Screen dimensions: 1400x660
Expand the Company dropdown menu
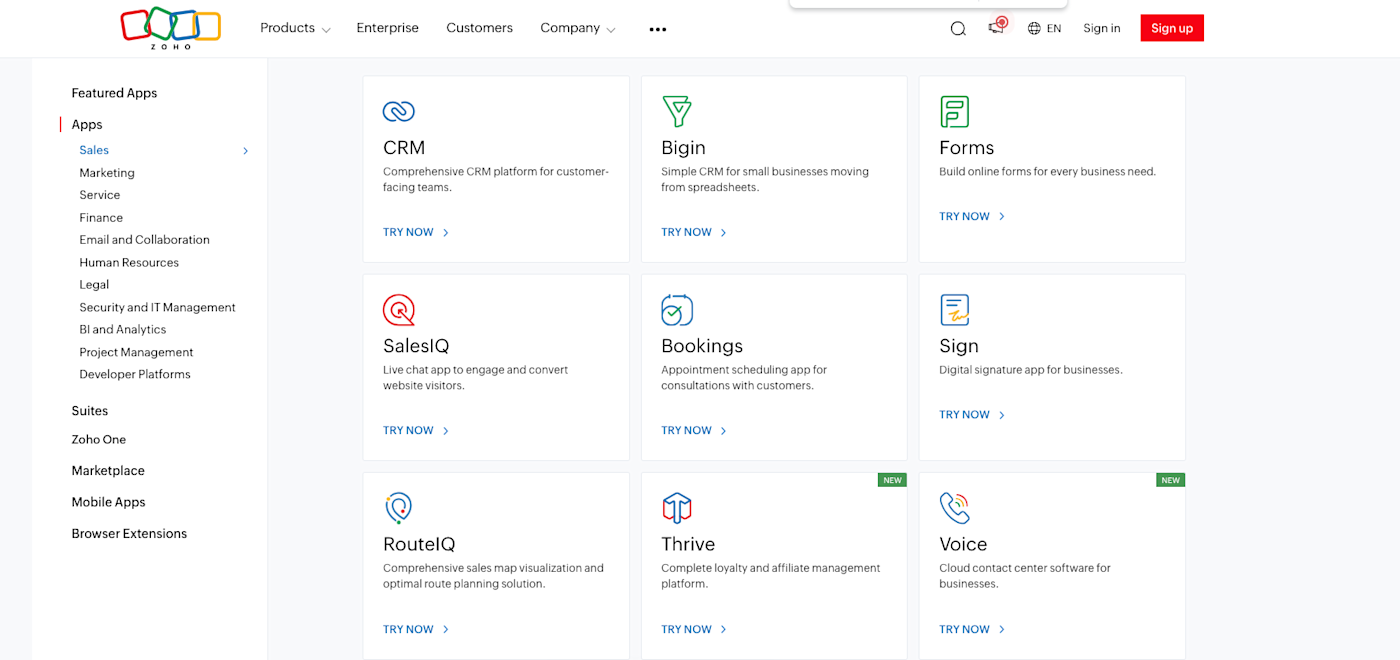pyautogui.click(x=578, y=28)
